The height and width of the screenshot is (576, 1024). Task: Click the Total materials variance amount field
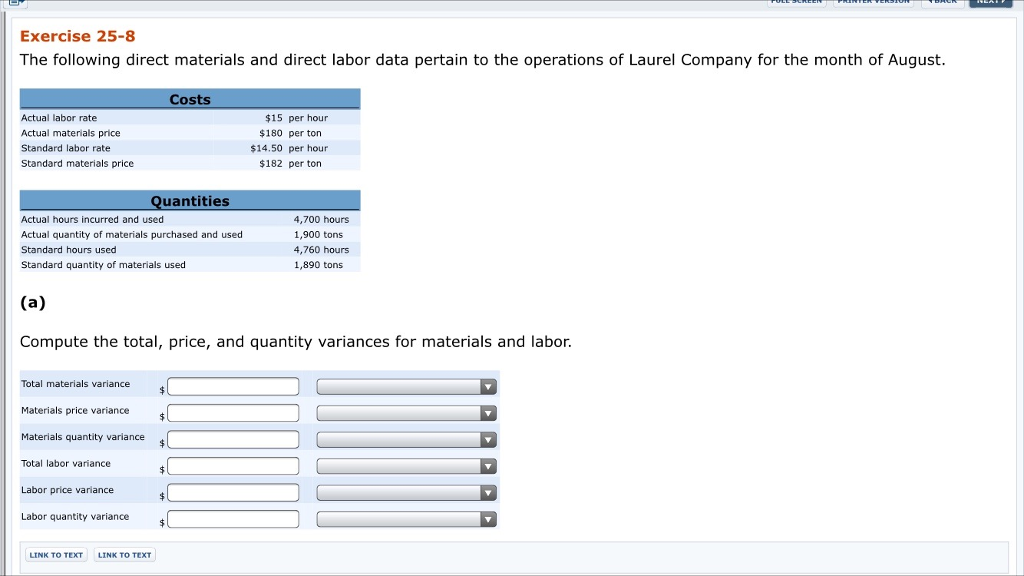[233, 387]
